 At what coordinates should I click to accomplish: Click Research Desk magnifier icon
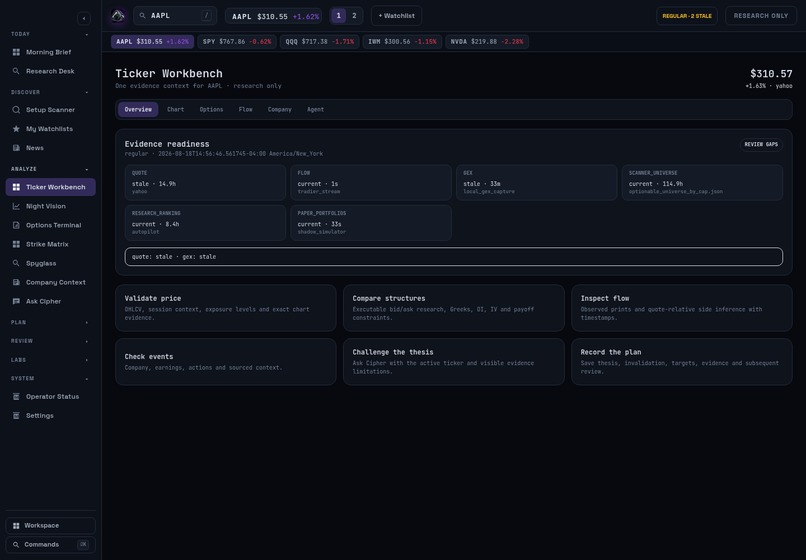(16, 71)
